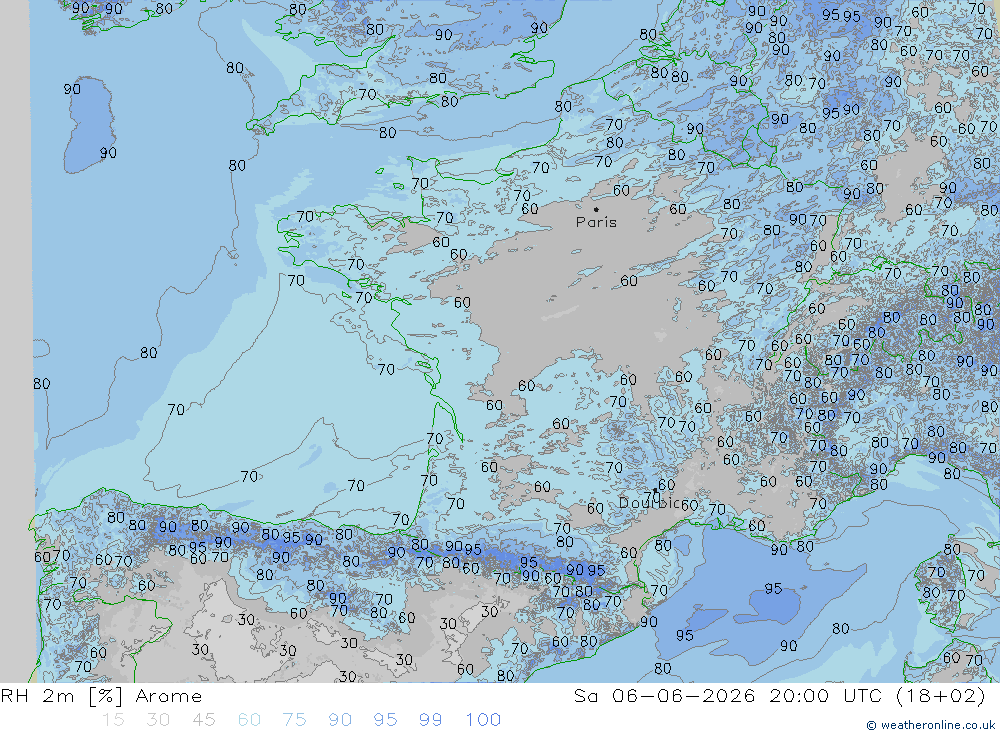This screenshot has height=733, width=1000.
Task: Select the legend value 75
Action: point(295,720)
